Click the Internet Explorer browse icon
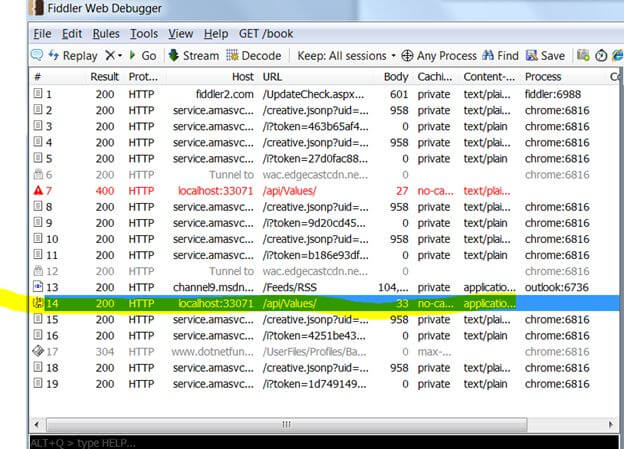This screenshot has width=624, height=449. [x=618, y=55]
